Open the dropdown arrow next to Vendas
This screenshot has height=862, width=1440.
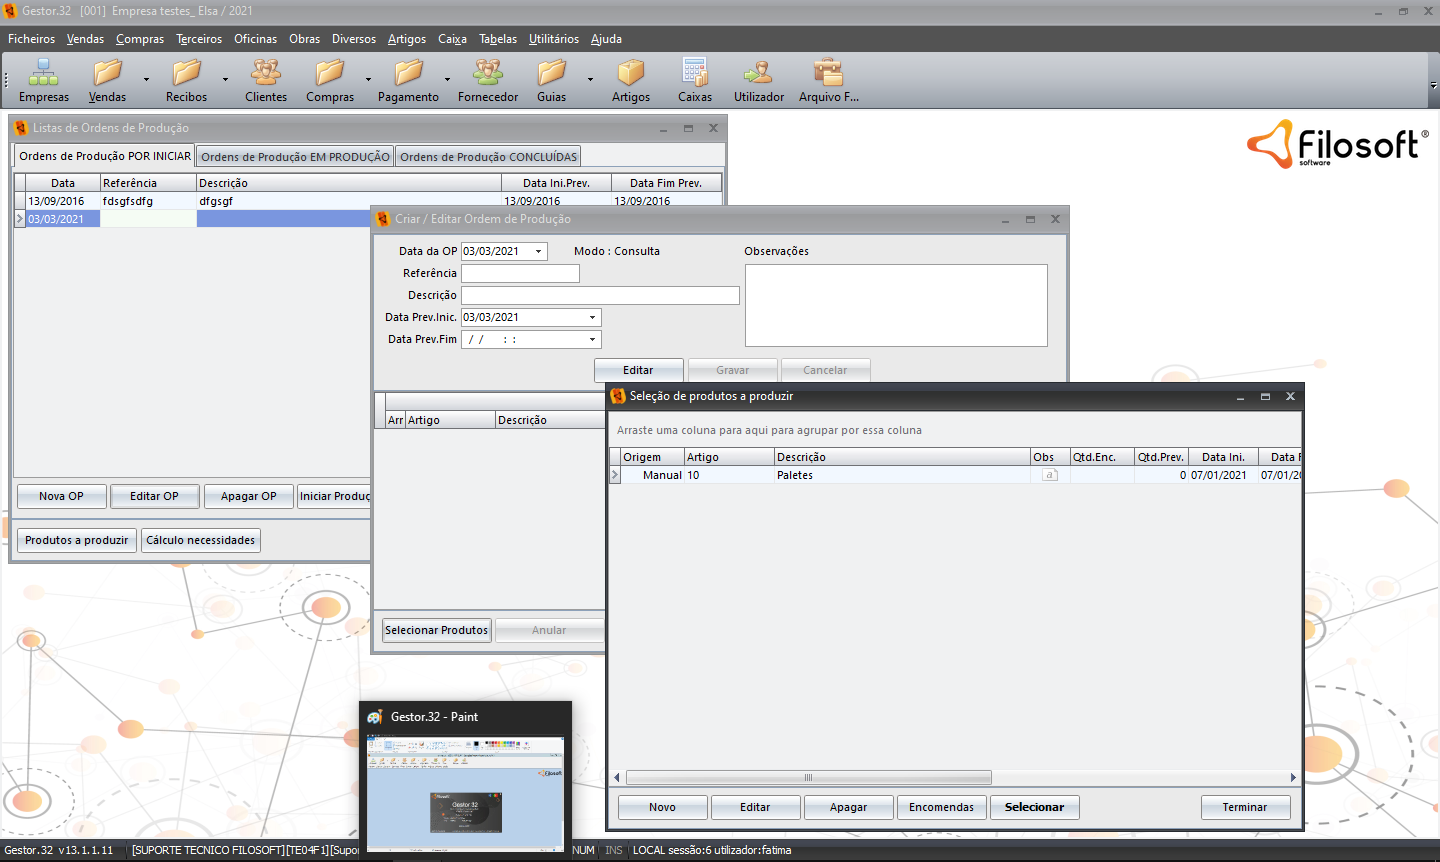pyautogui.click(x=146, y=79)
